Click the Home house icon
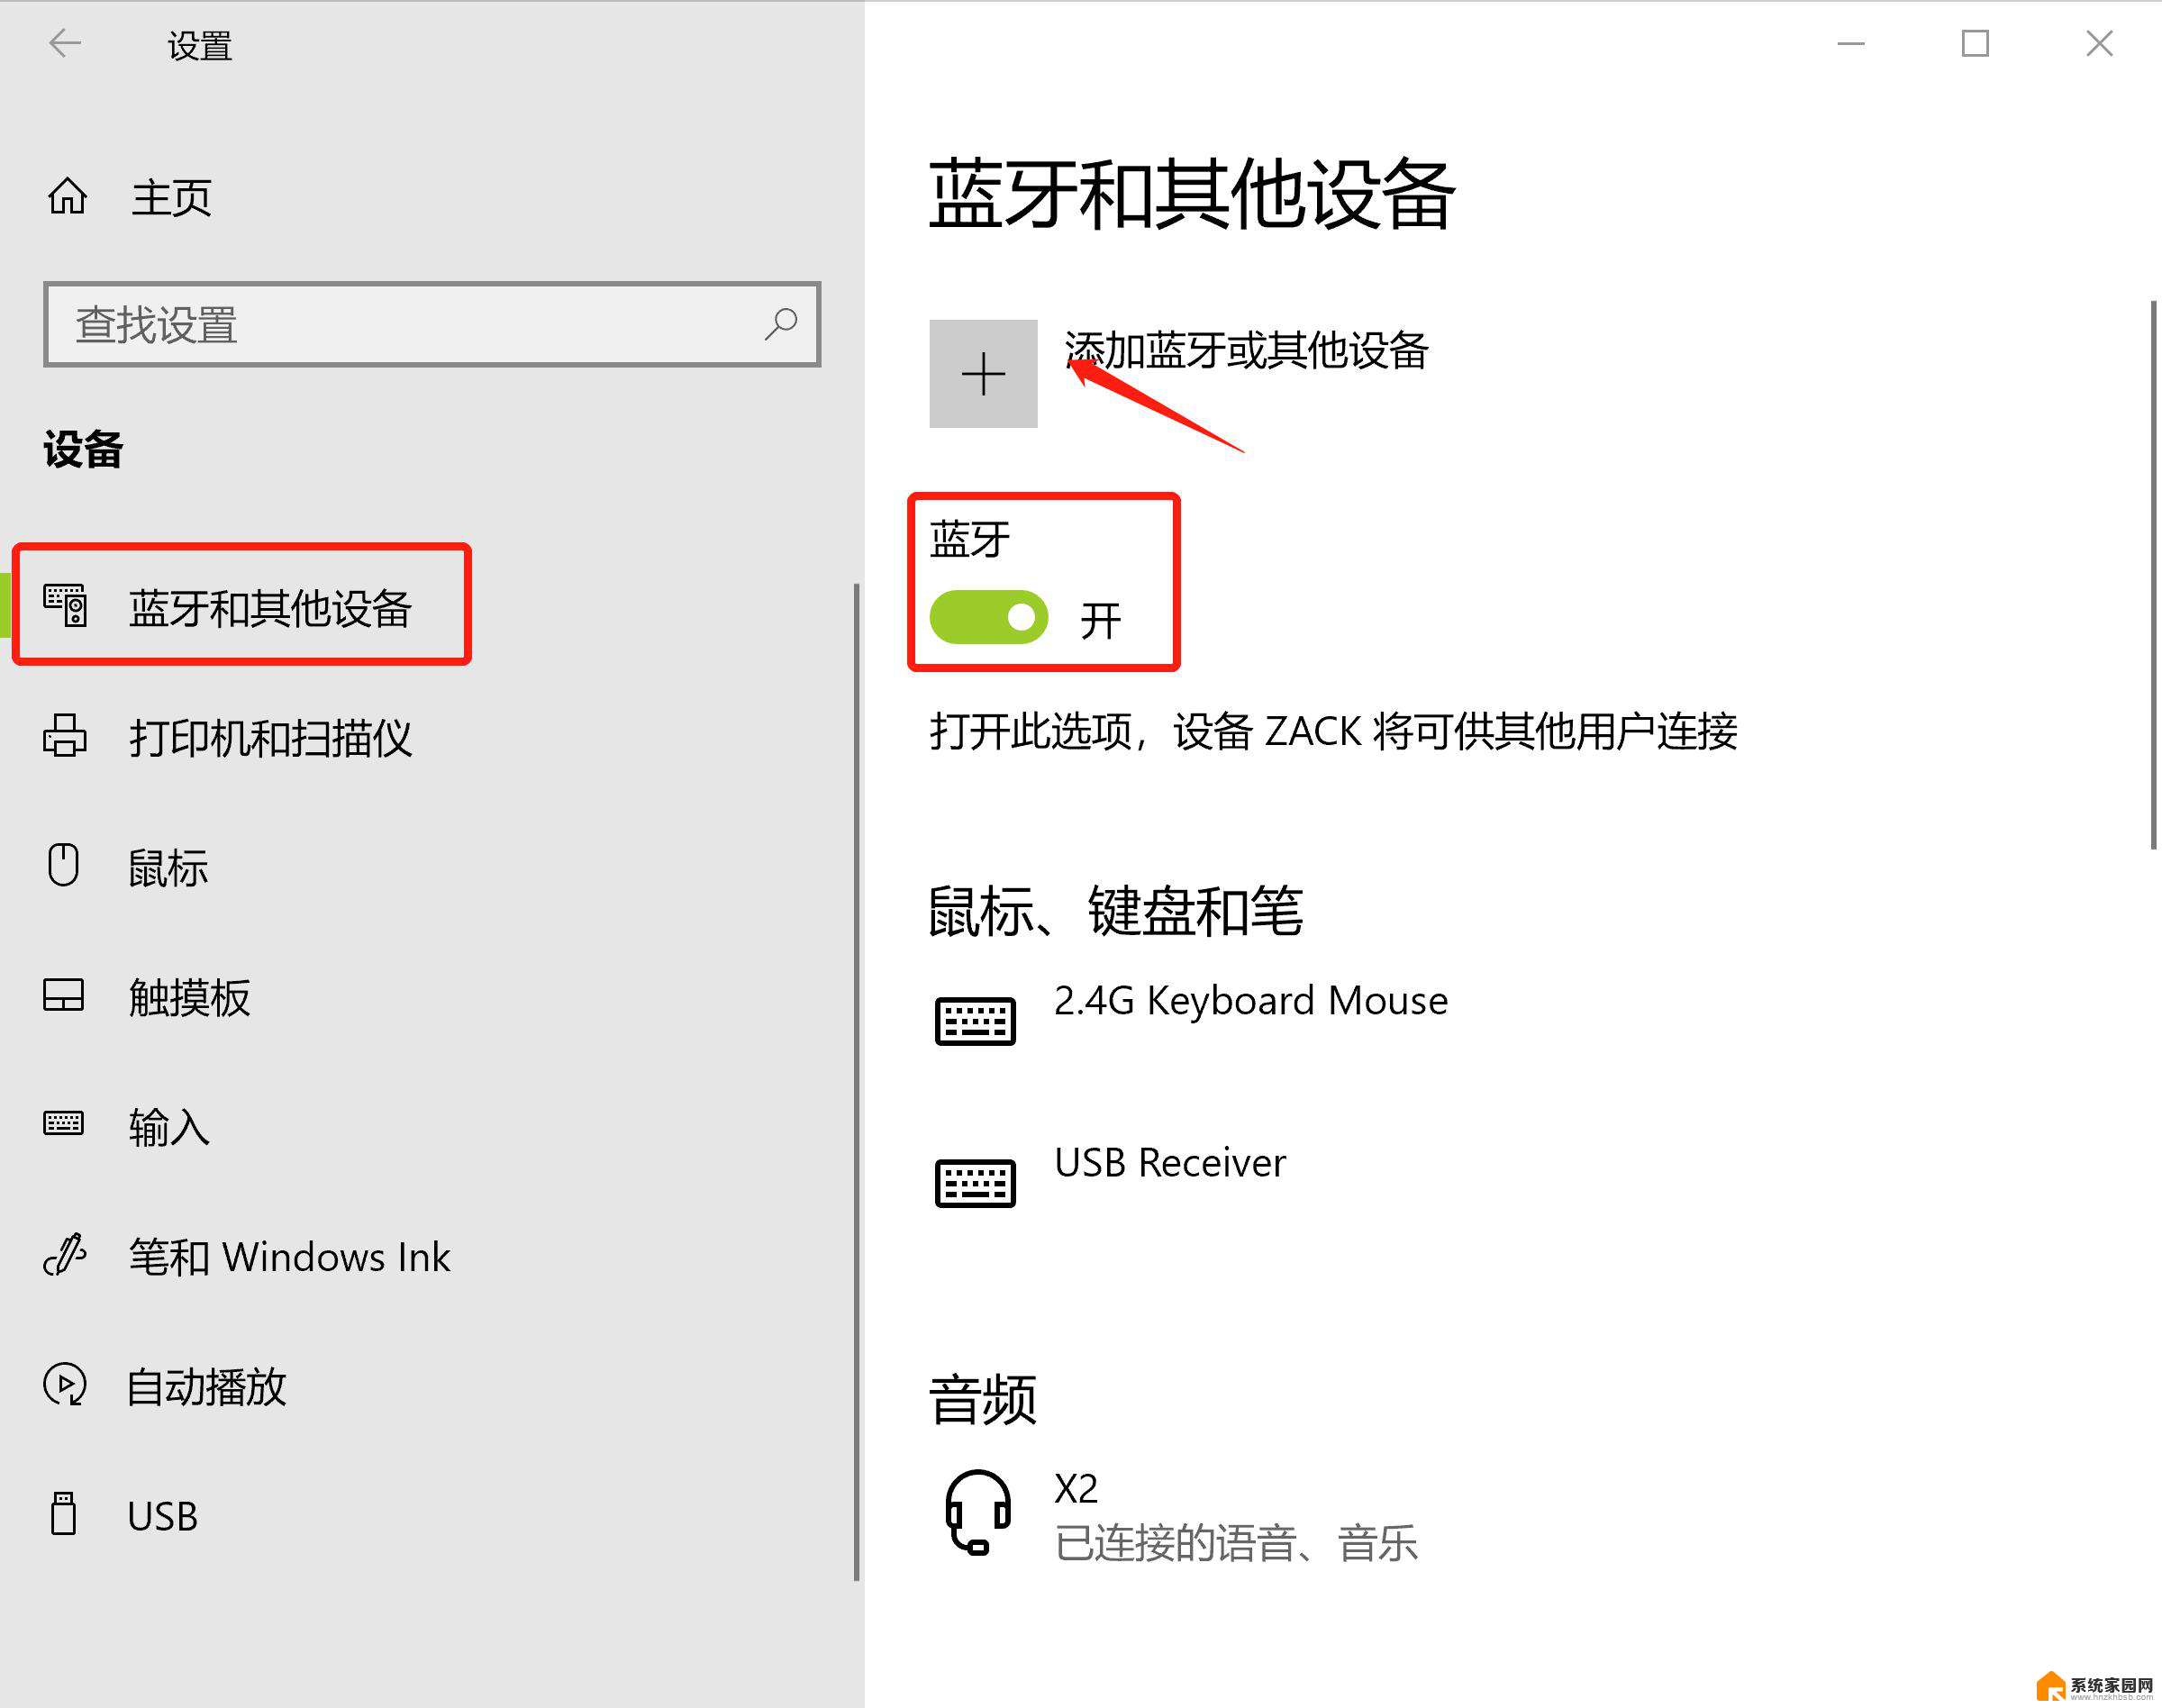This screenshot has height=1708, width=2162. tap(67, 196)
